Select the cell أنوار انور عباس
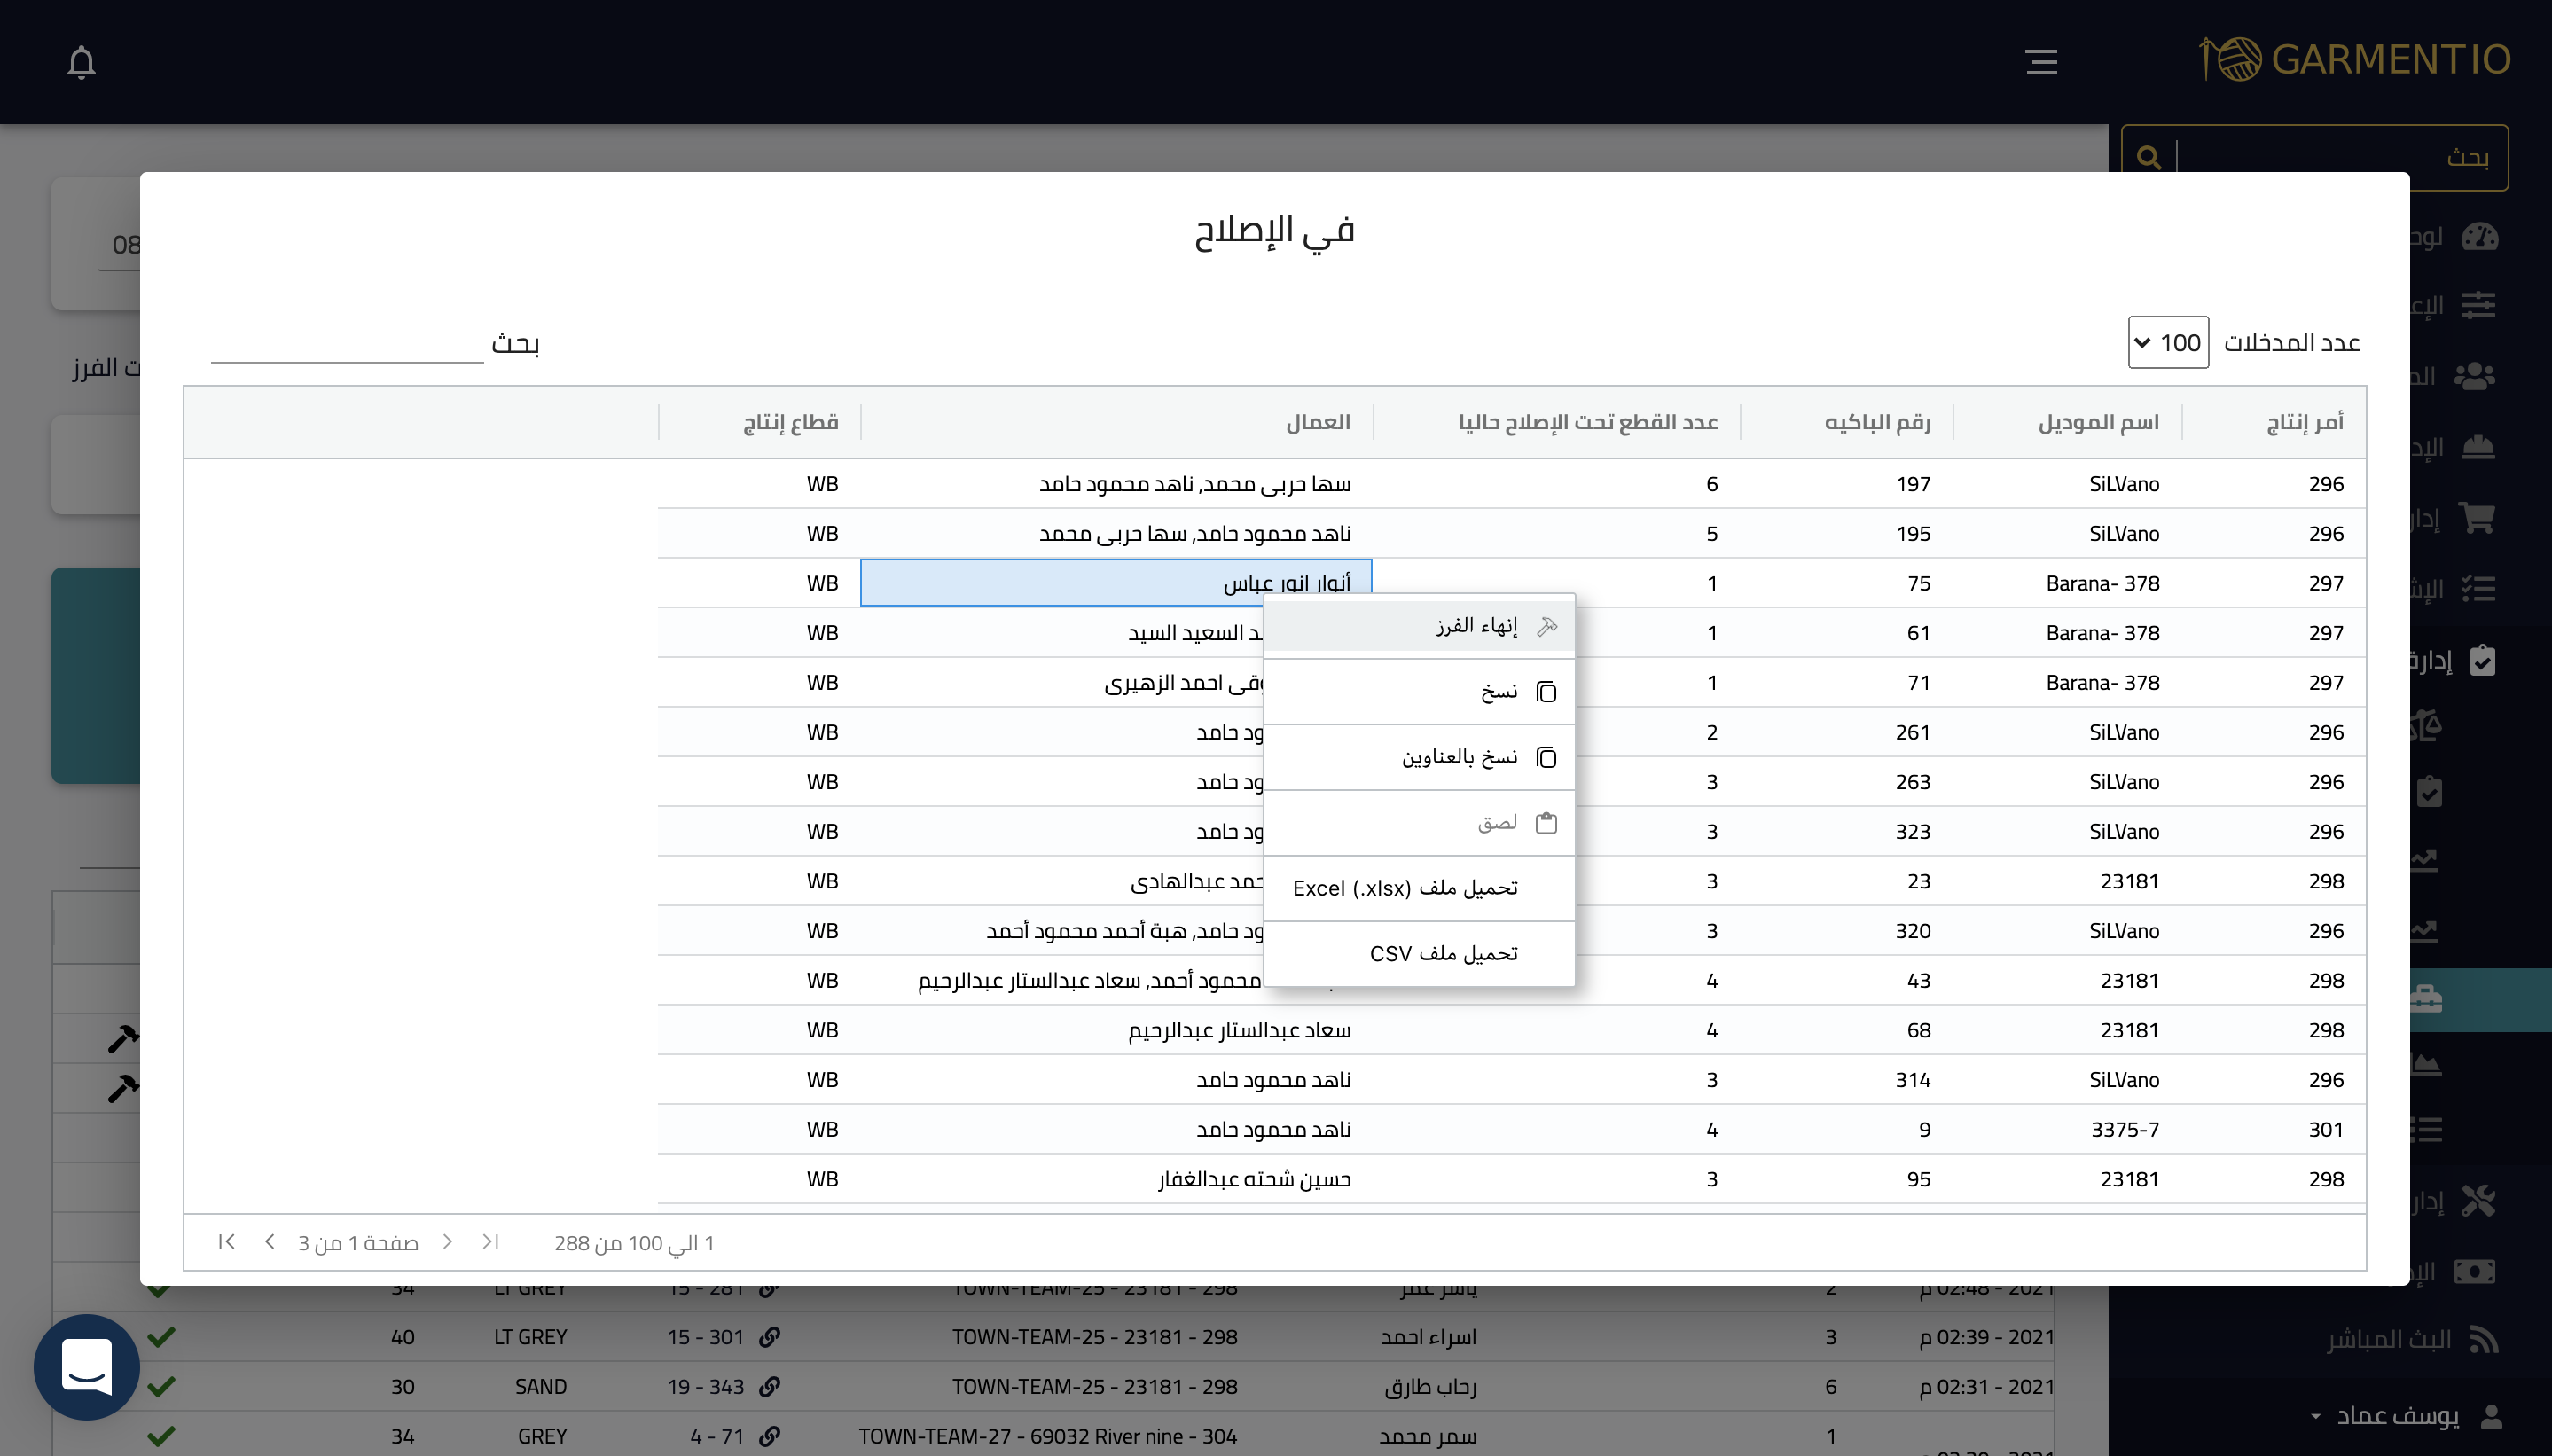Screen dimensions: 2552x1456 click(1116, 583)
